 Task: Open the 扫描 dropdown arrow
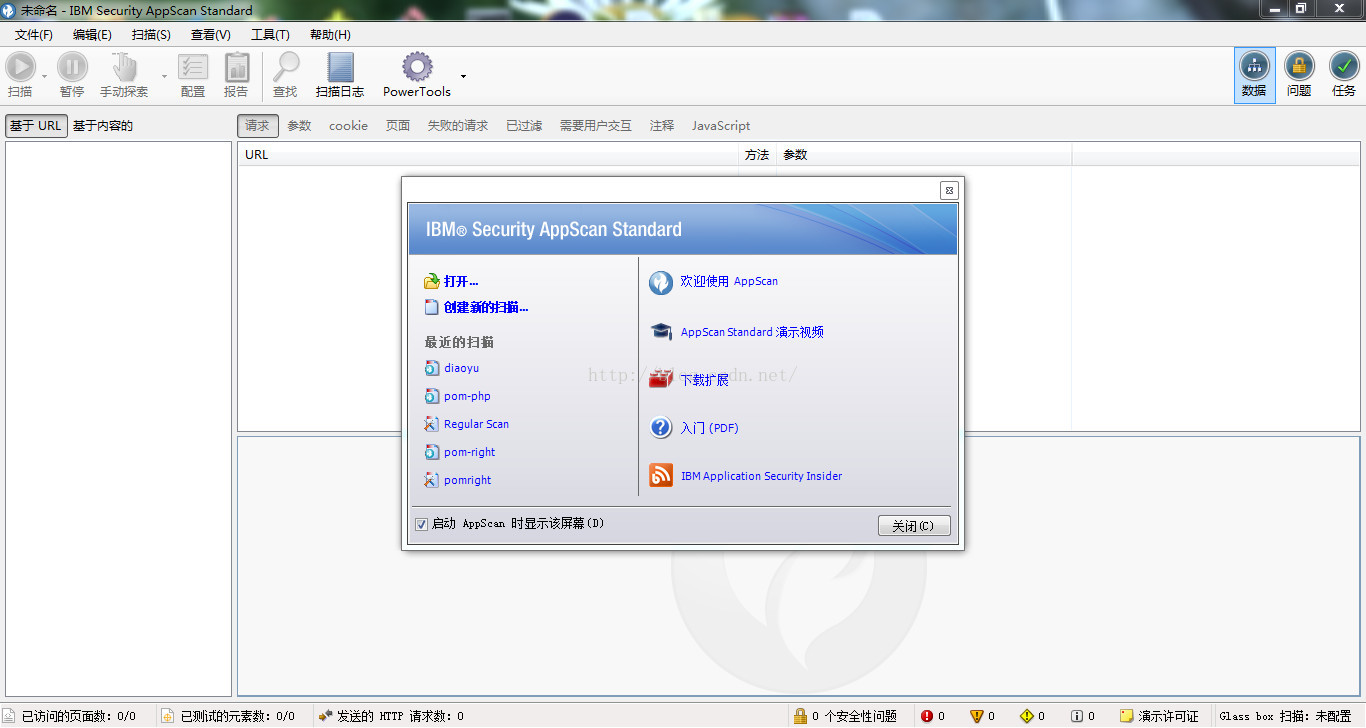pyautogui.click(x=44, y=76)
